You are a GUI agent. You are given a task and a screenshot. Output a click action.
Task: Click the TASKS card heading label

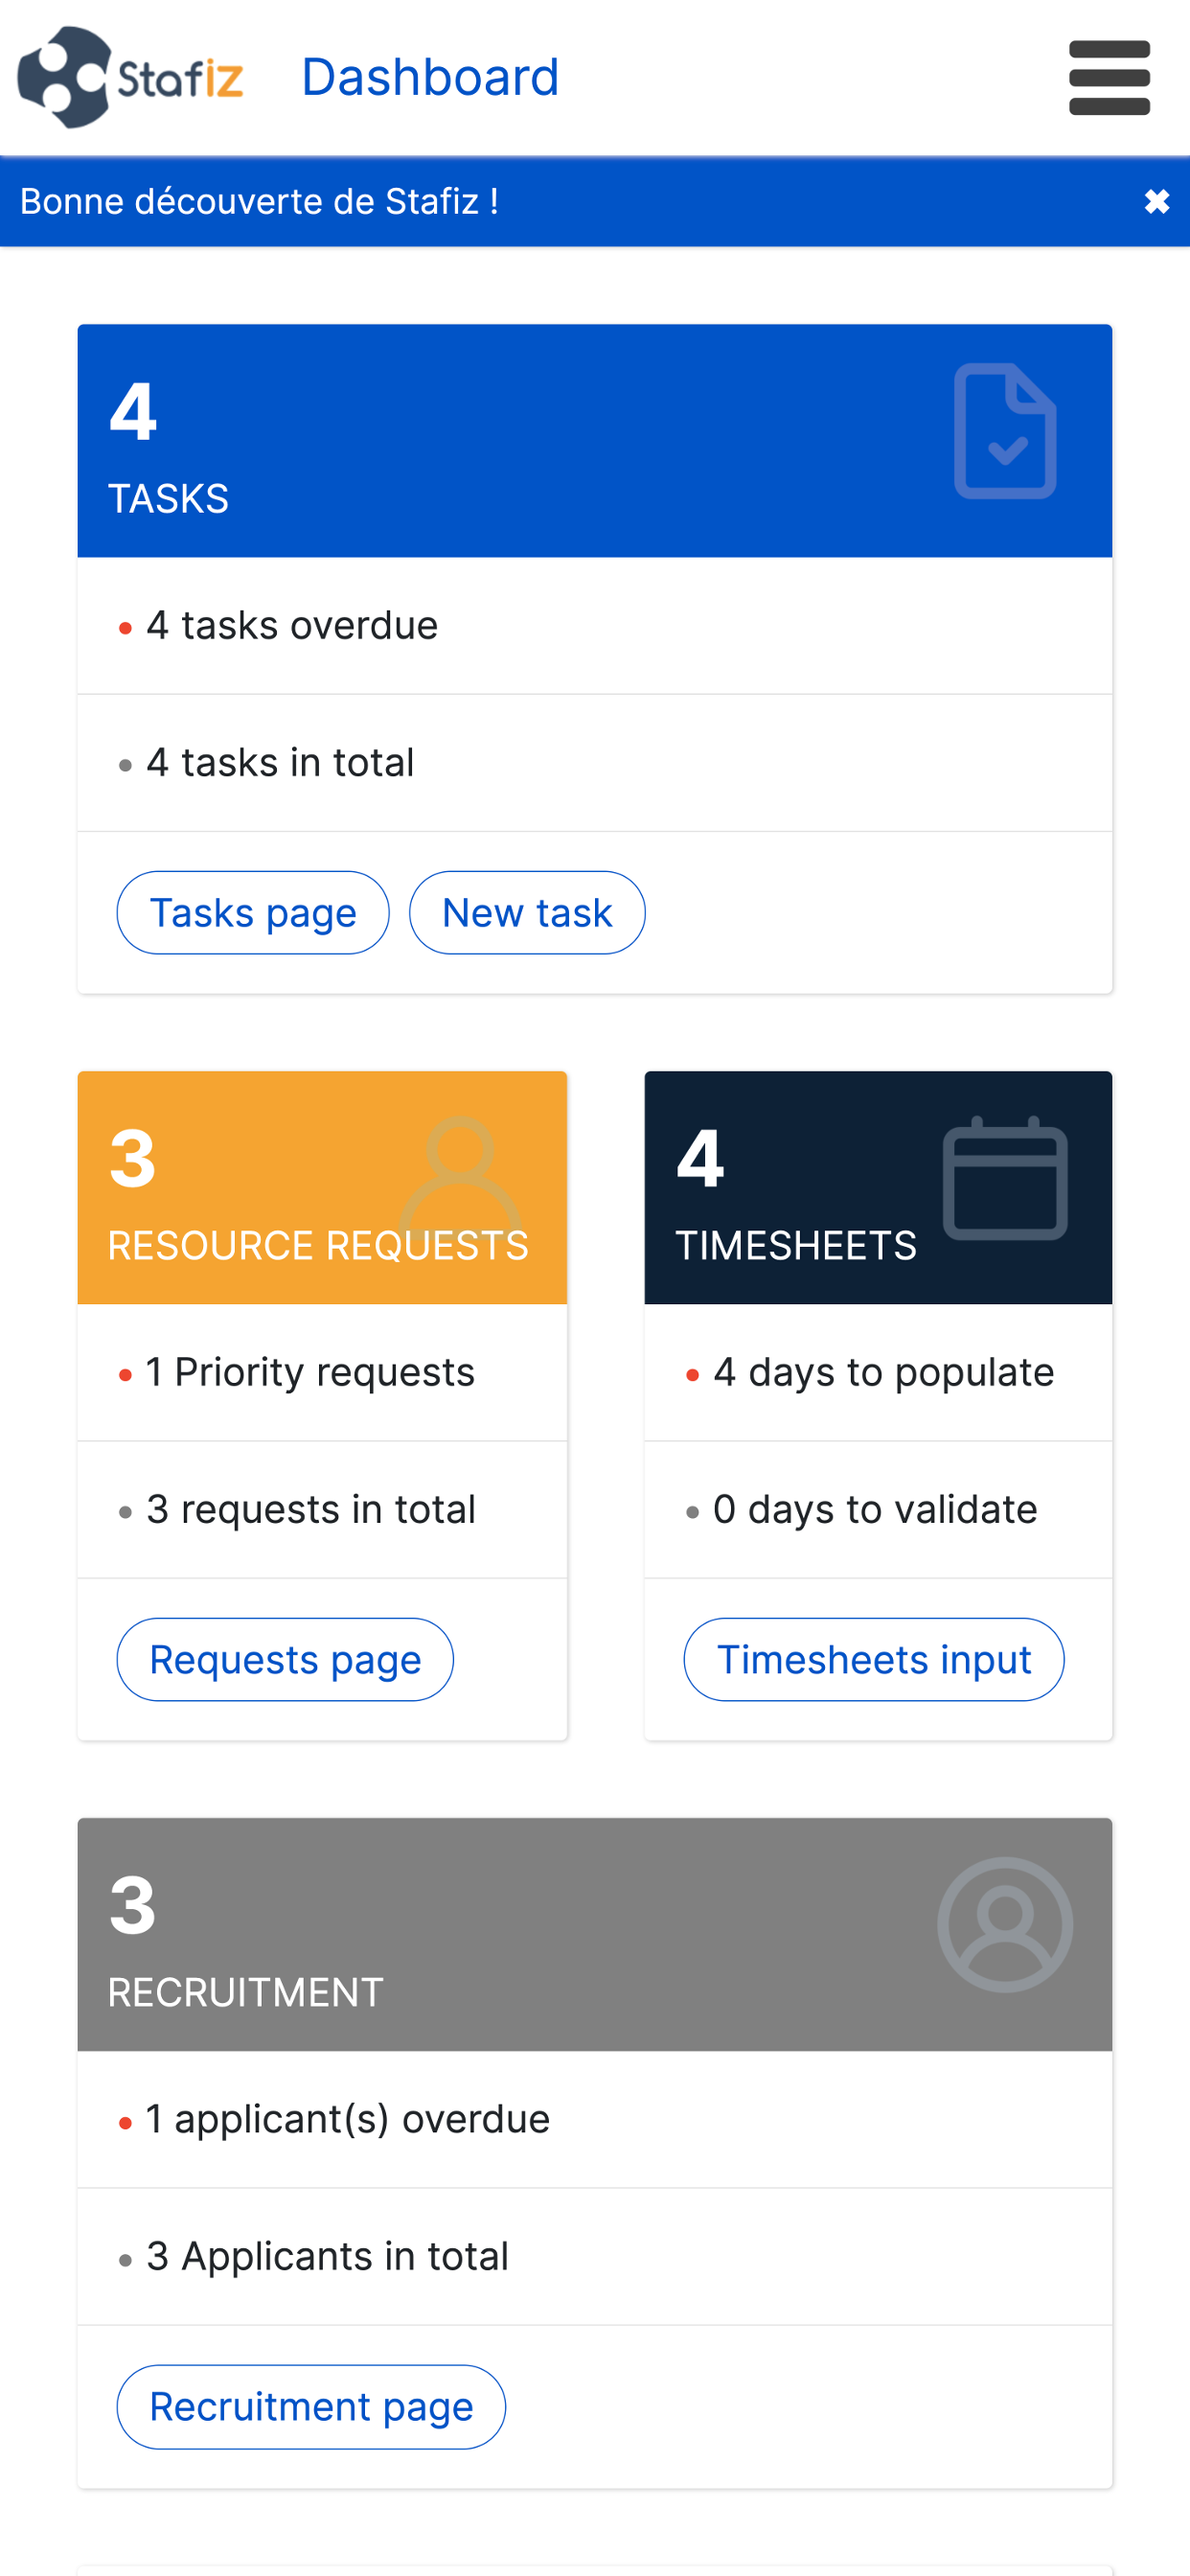click(x=168, y=499)
